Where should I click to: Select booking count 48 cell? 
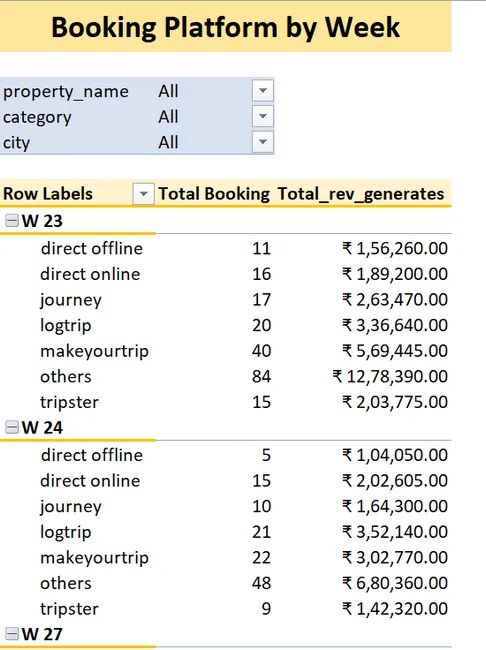pos(261,583)
